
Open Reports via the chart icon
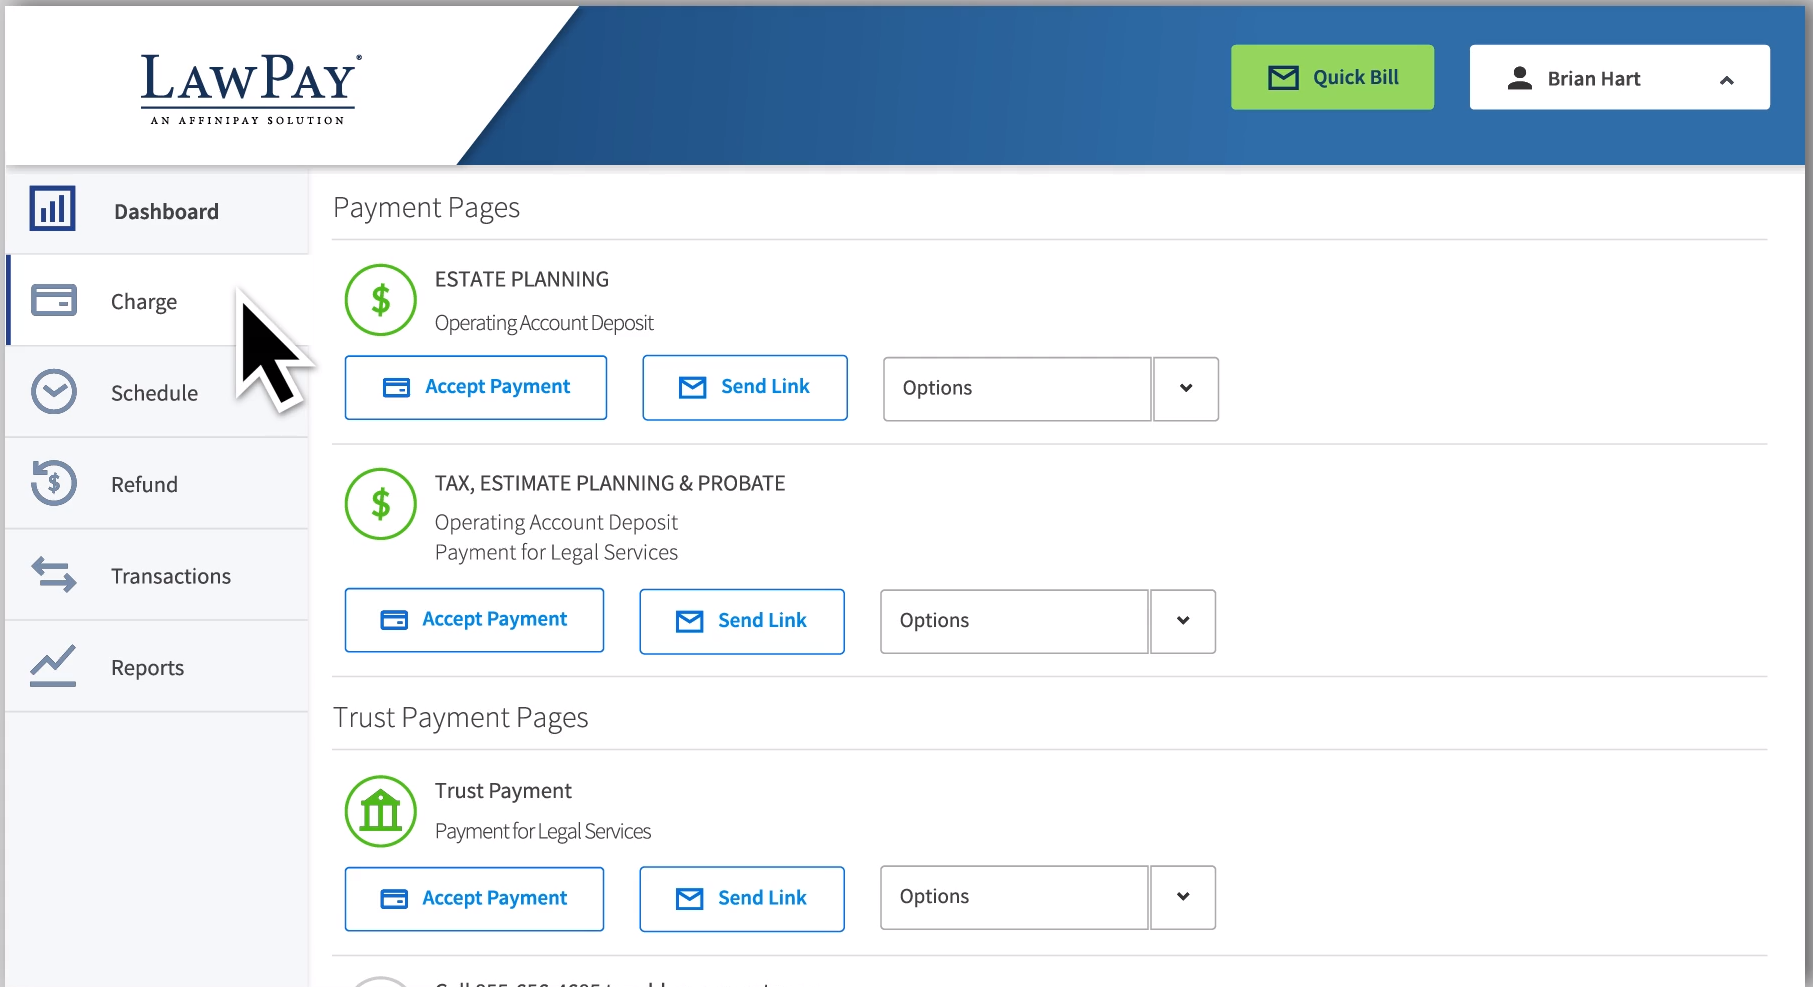52,665
